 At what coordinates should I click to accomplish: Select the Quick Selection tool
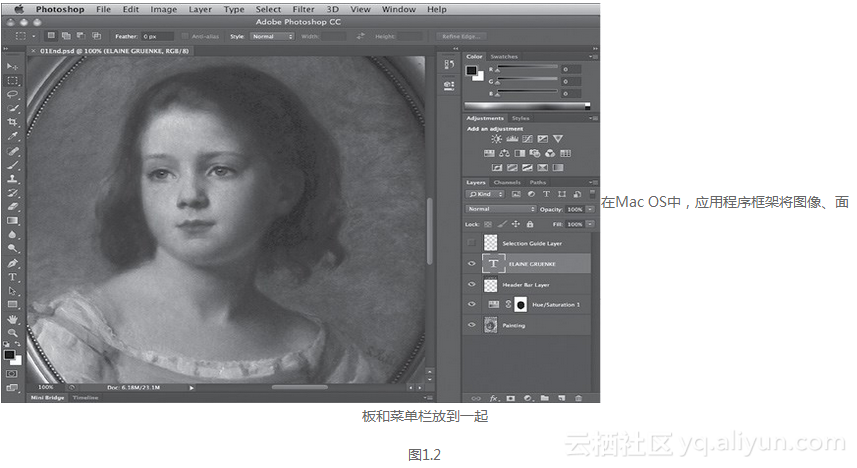coord(12,108)
